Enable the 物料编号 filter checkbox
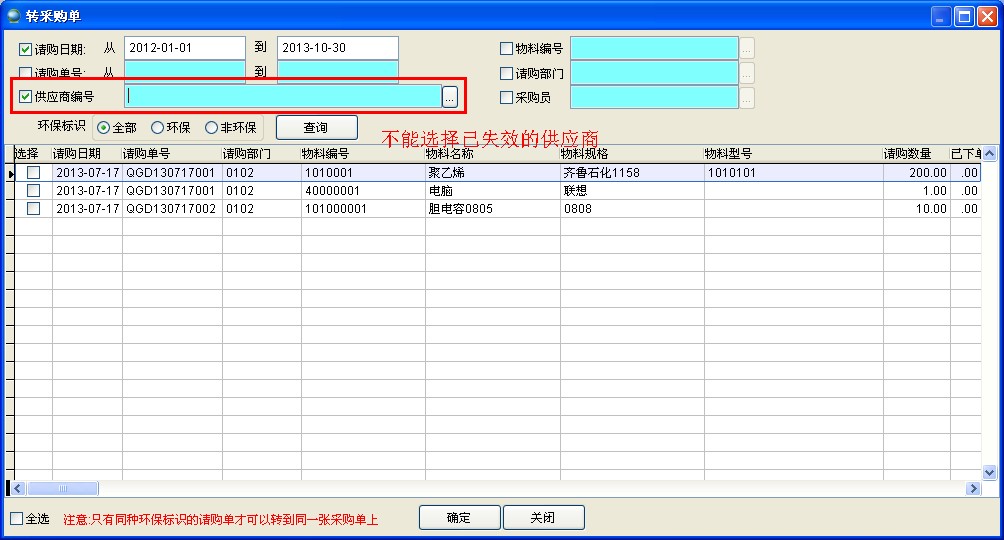The image size is (1004, 540). pyautogui.click(x=506, y=49)
